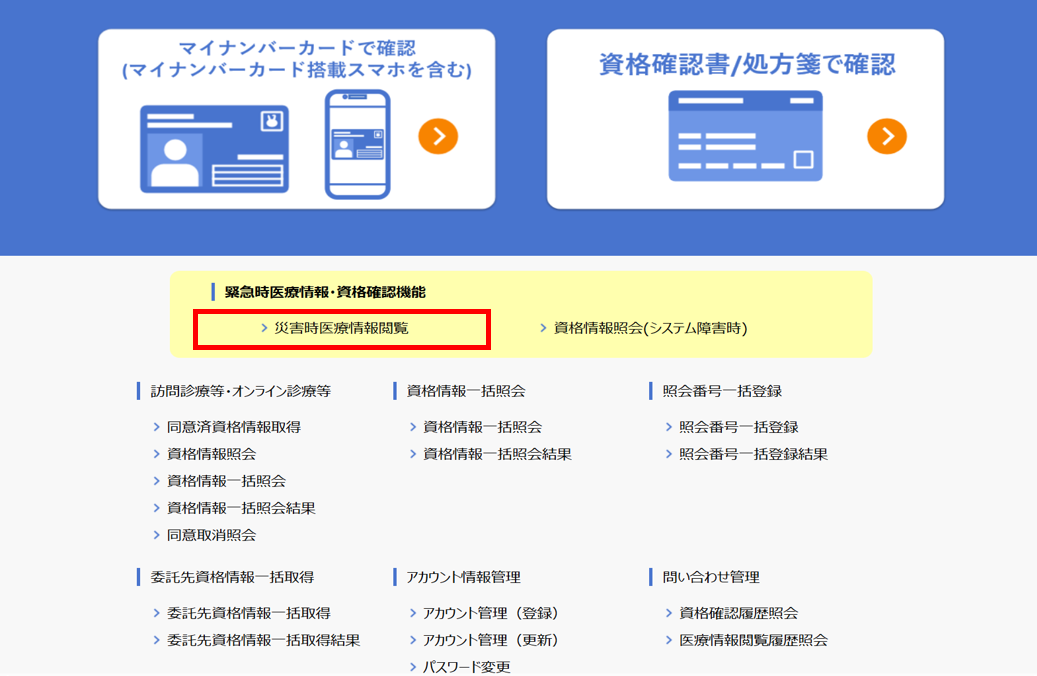Select 委託先資格情報一括取得 link
This screenshot has height=676, width=1037.
tap(248, 613)
